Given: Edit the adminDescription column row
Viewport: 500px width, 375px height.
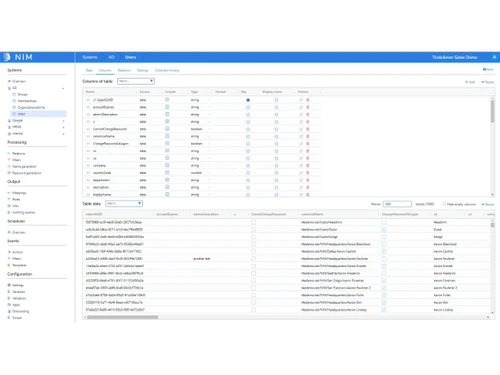Looking at the screenshot, I should [x=301, y=115].
